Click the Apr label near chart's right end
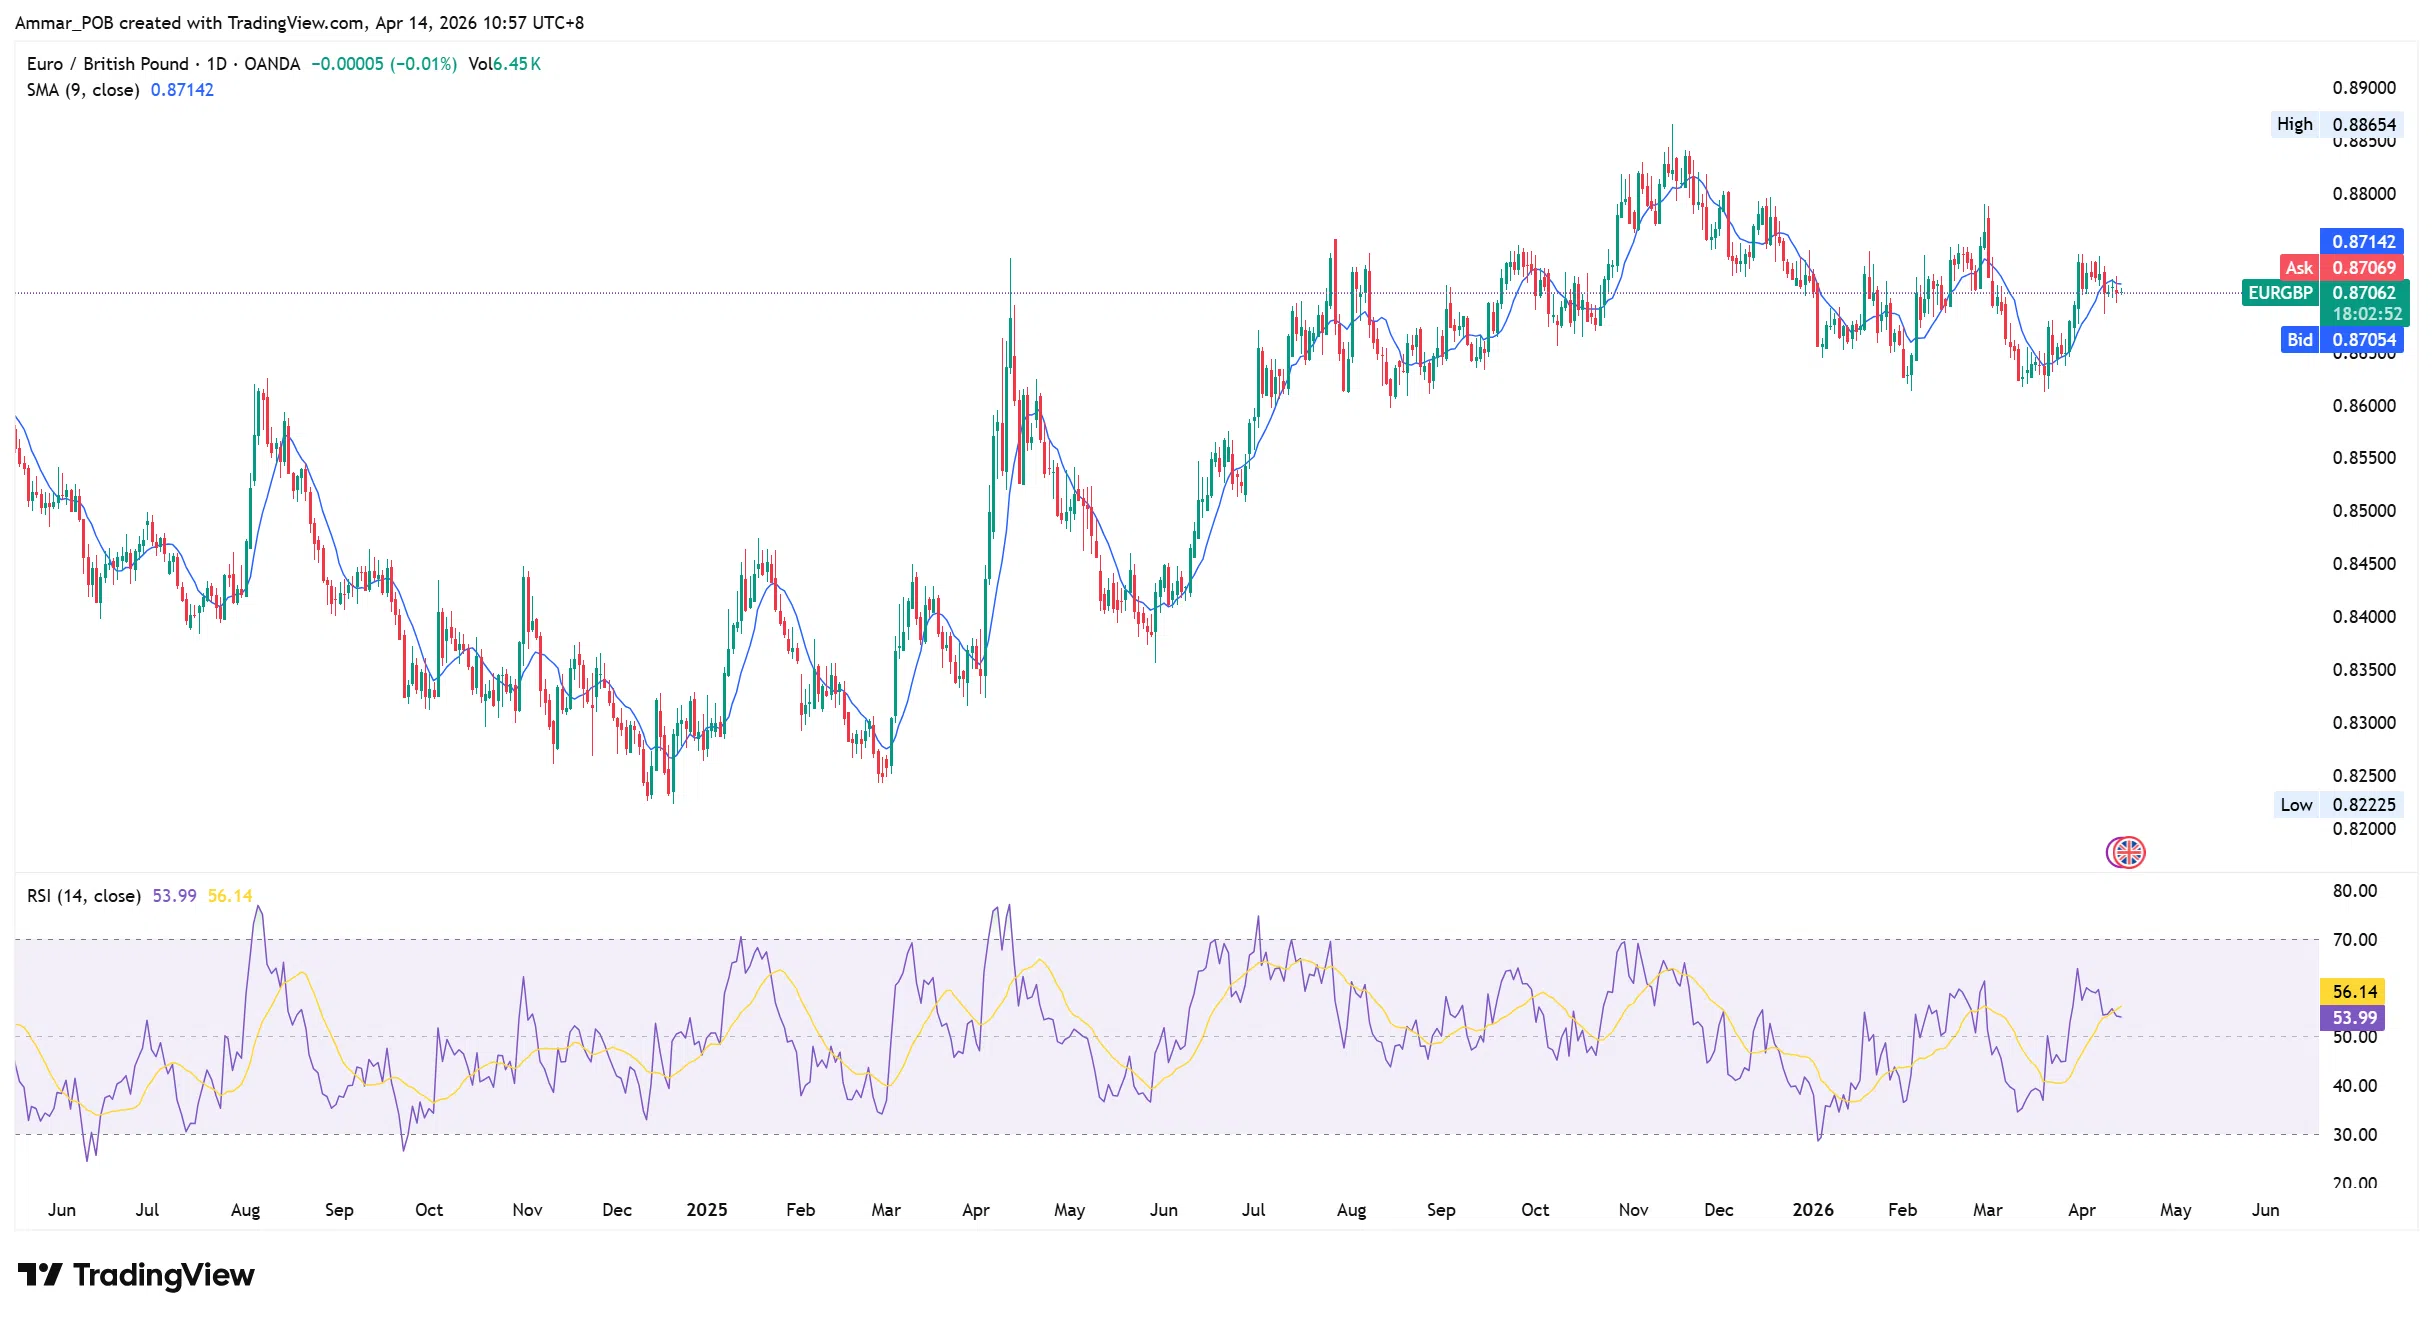 tap(2081, 1209)
